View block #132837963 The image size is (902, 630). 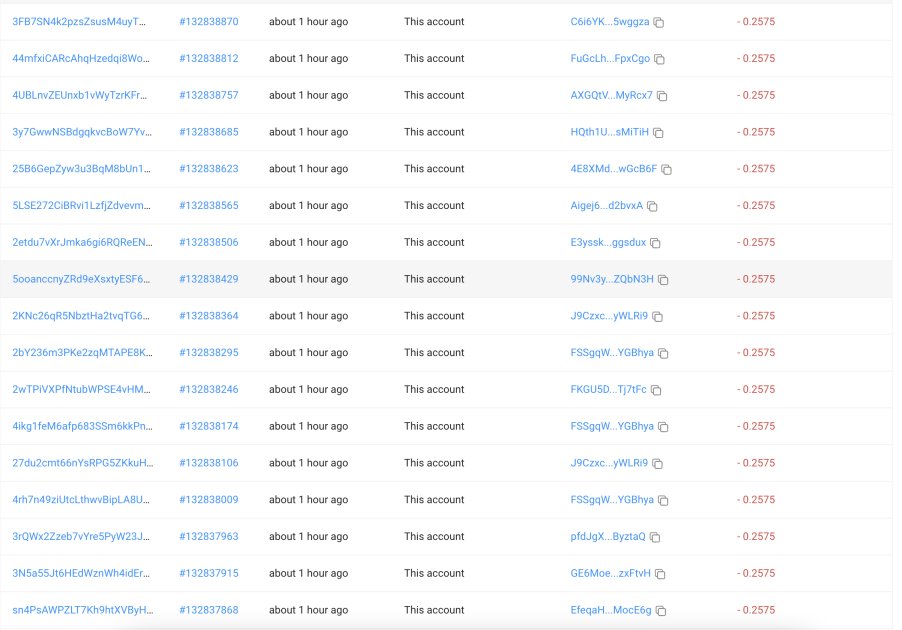click(x=209, y=537)
